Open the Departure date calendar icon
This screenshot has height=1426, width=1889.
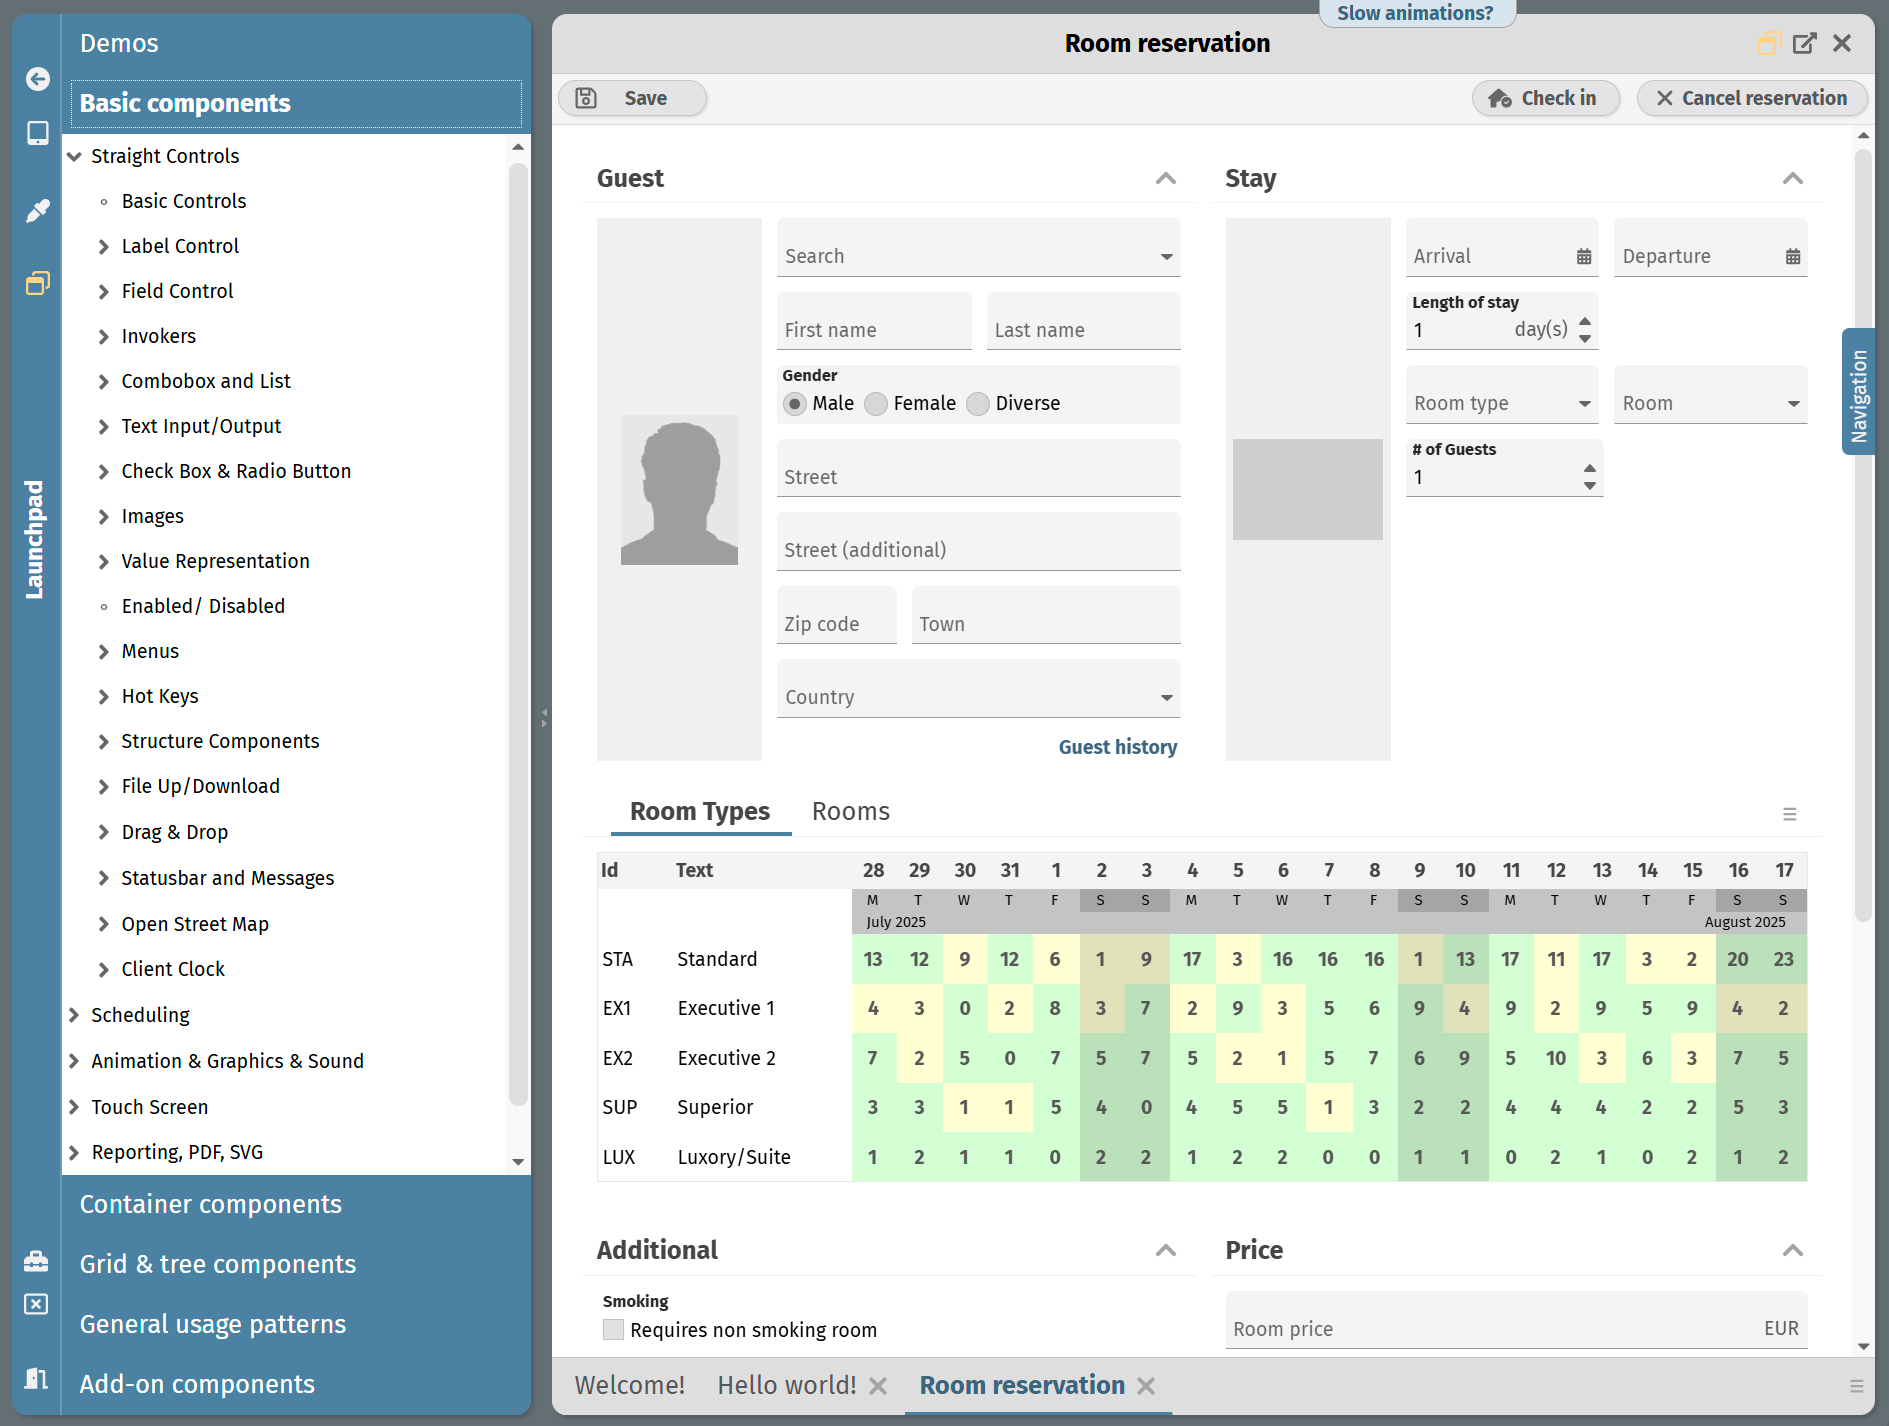coord(1793,257)
